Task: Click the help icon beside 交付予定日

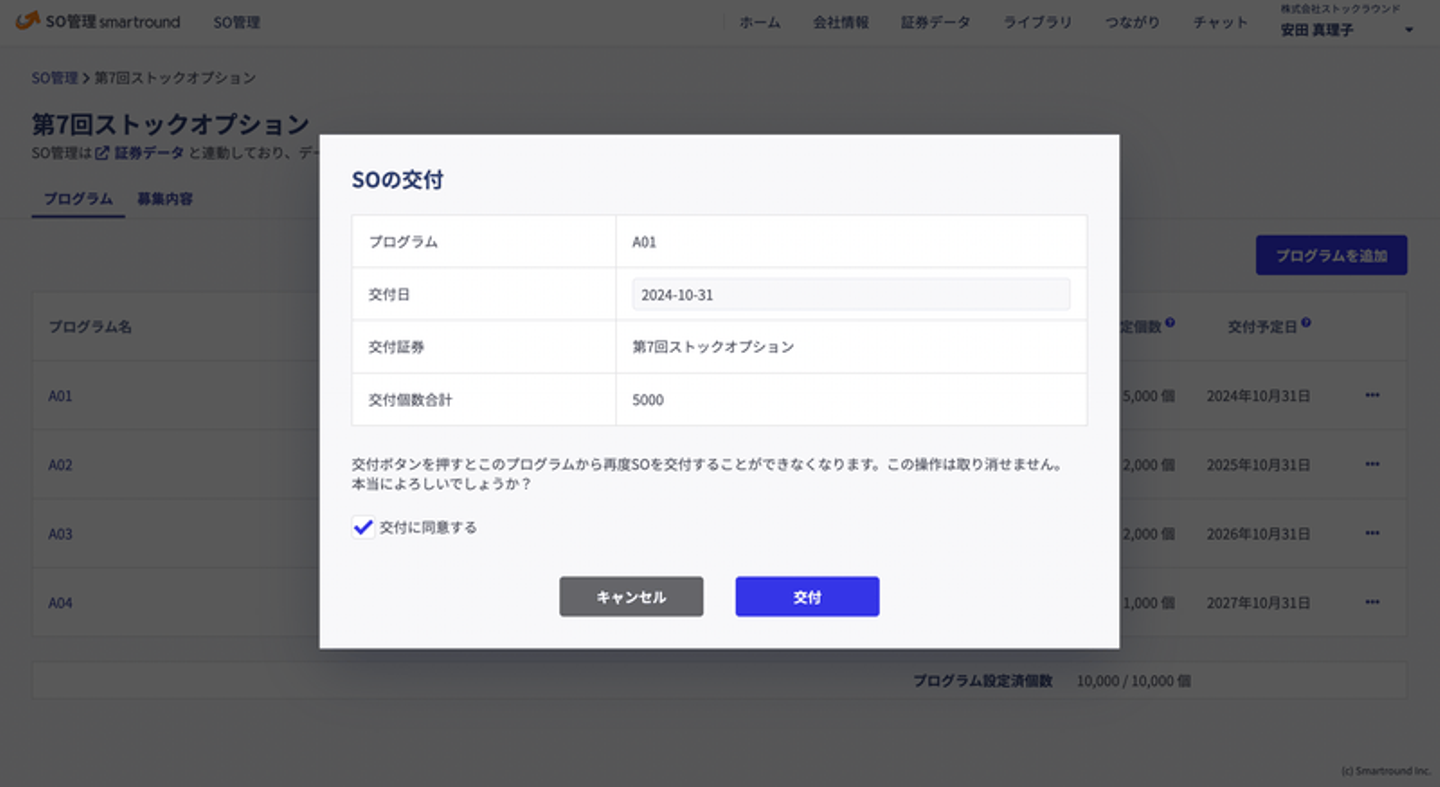Action: coord(1306,324)
